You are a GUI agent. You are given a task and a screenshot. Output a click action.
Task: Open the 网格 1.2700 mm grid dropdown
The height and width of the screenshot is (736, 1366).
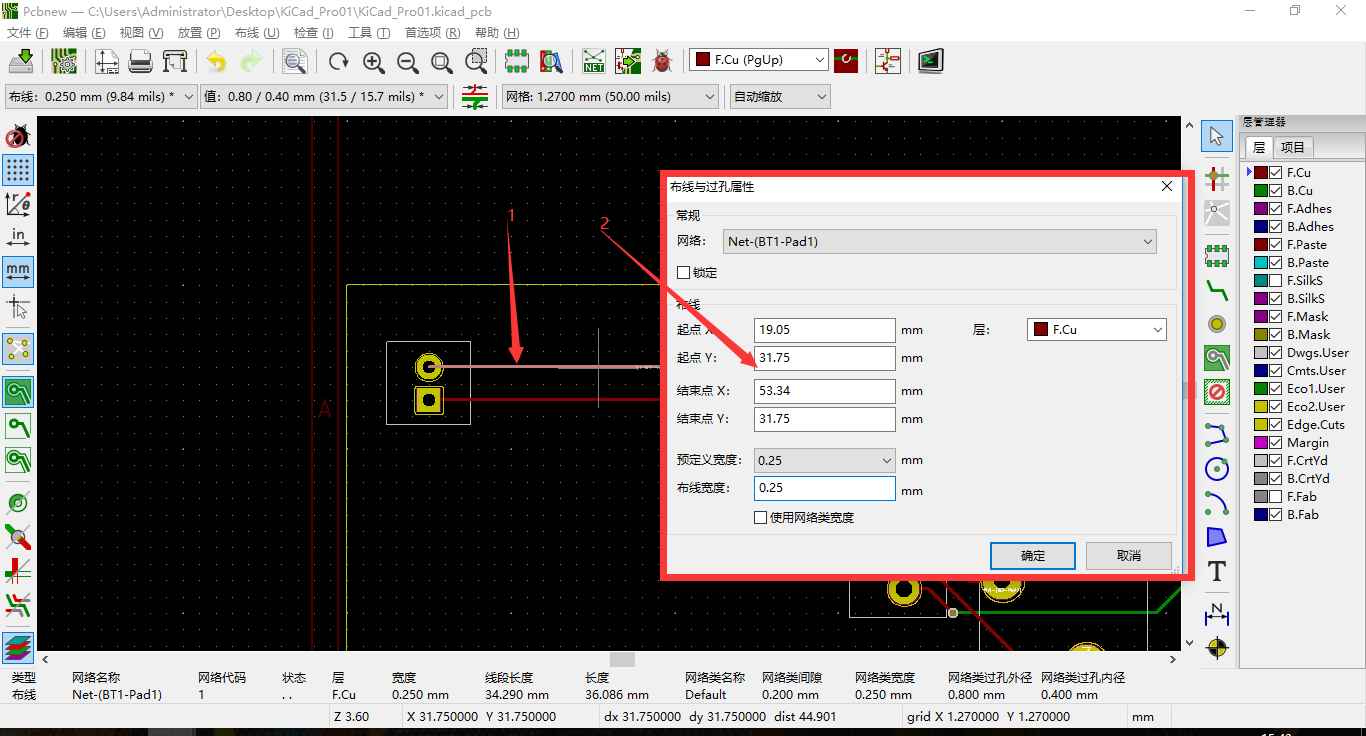[610, 97]
